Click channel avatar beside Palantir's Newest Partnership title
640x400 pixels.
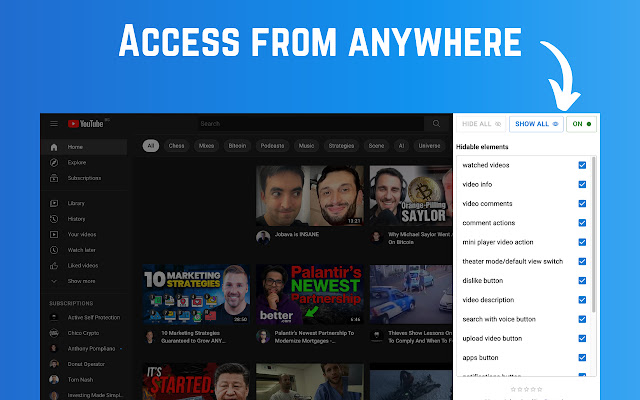coord(263,336)
